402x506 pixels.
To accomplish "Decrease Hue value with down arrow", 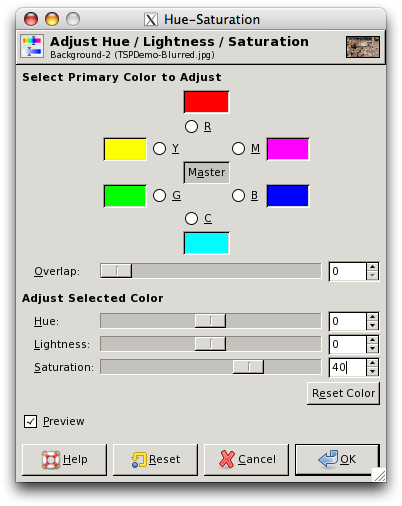I will (x=372, y=325).
